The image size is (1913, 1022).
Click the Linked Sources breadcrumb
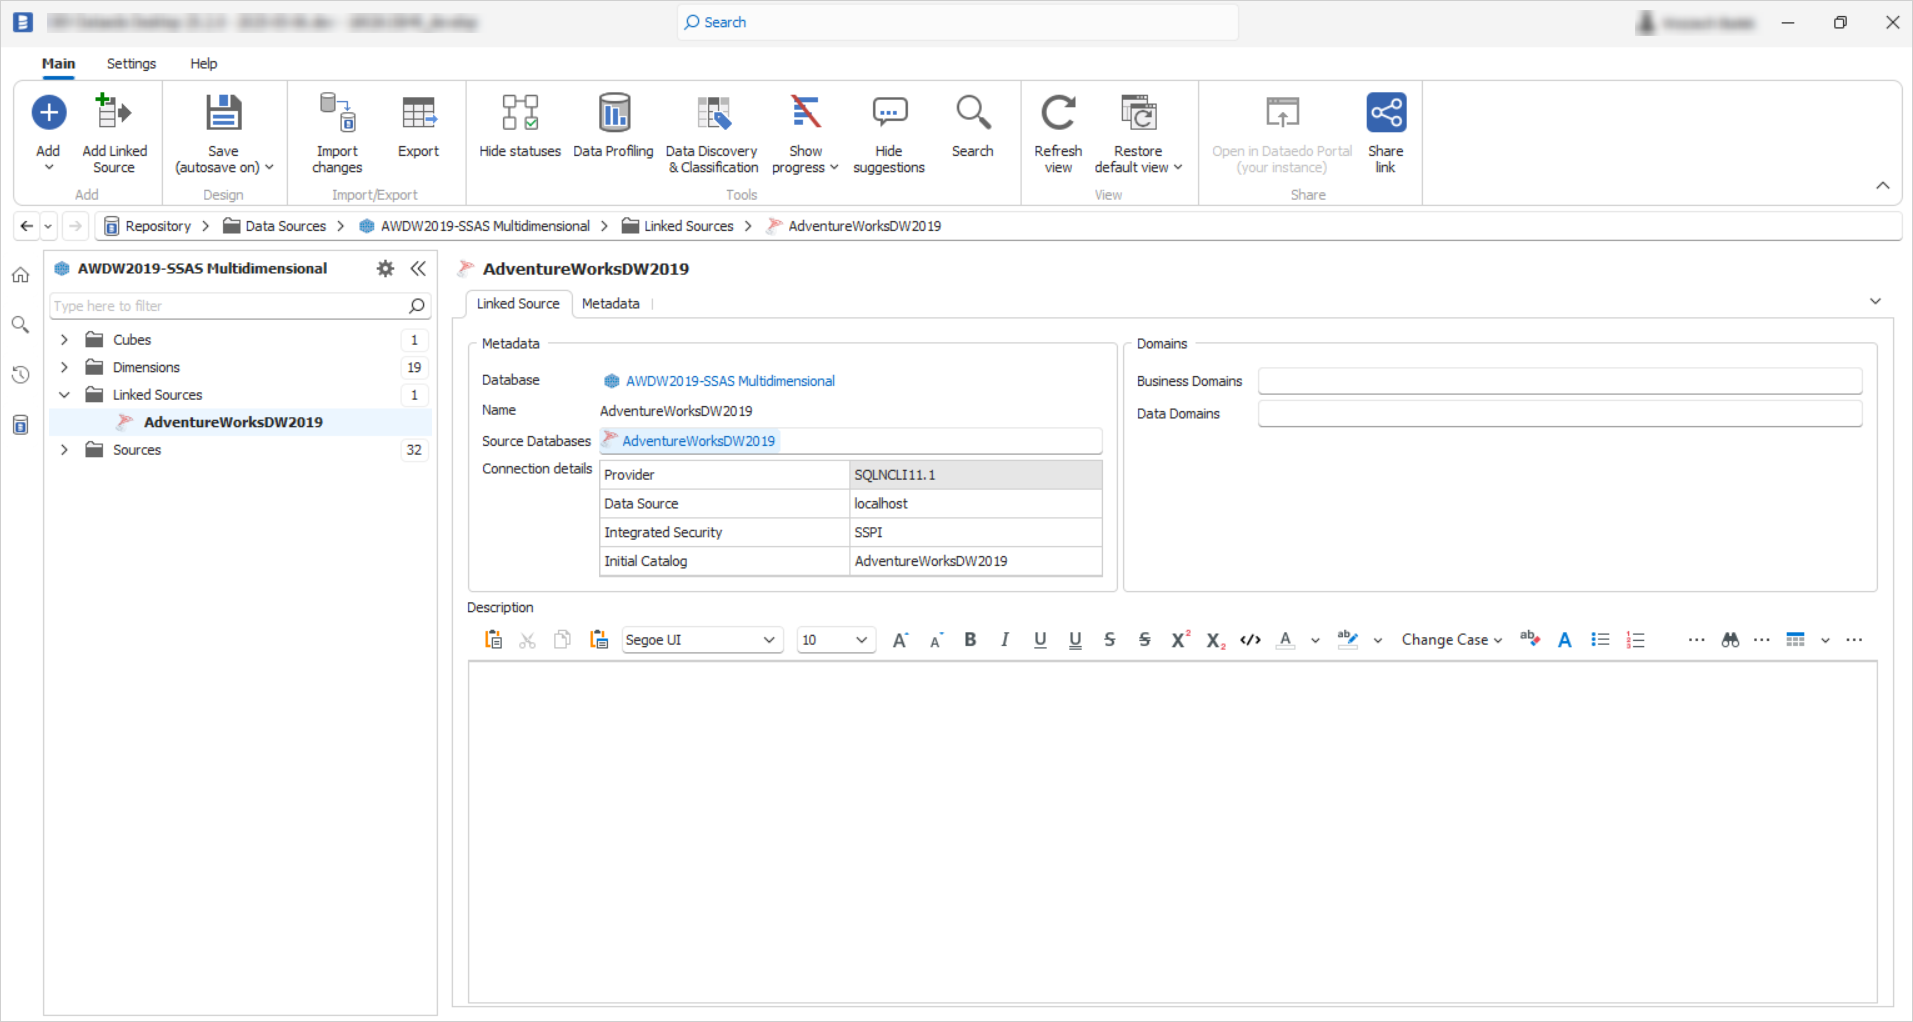click(x=677, y=226)
